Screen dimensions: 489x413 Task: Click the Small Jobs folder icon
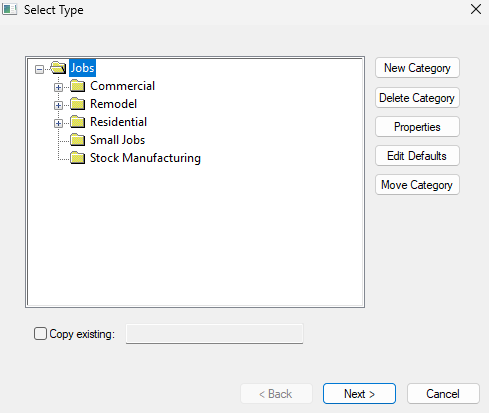(78, 140)
